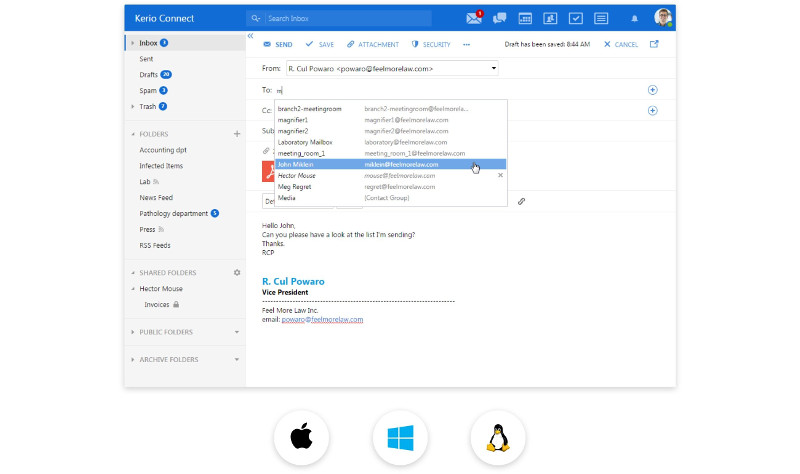Screen dimensions: 800x474
Task: Cancel the draft message
Action: click(x=621, y=45)
